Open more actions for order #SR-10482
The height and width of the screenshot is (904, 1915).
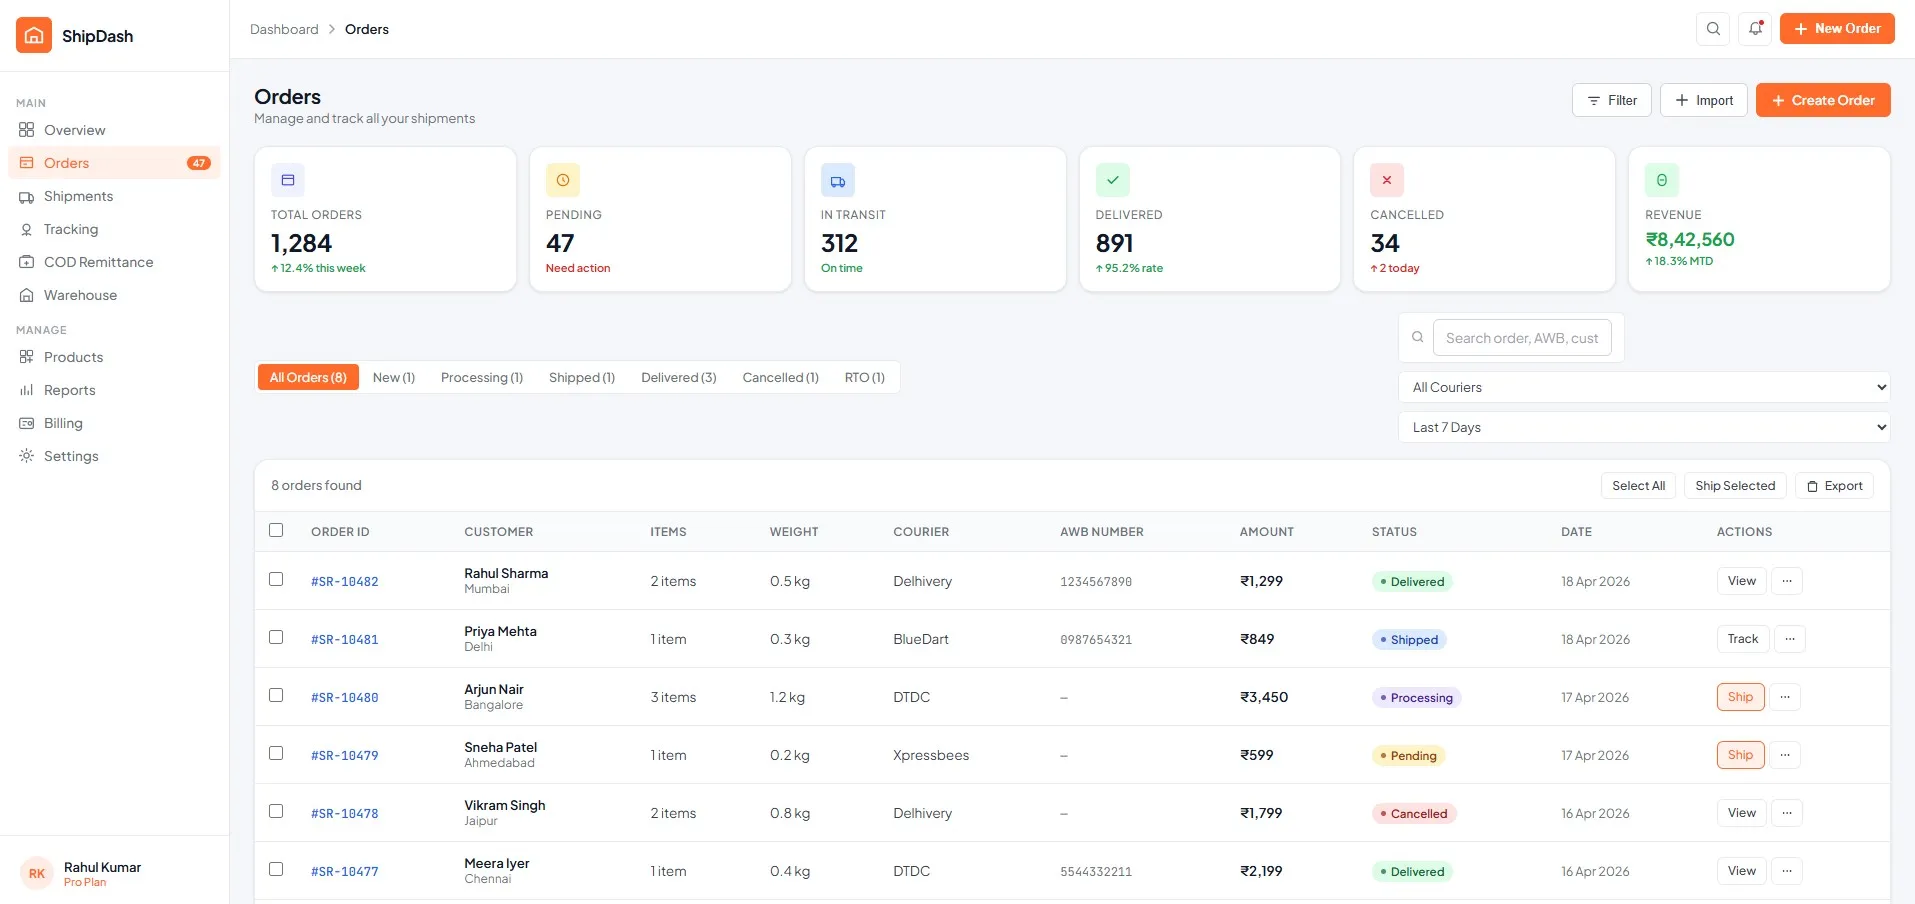[x=1787, y=581]
